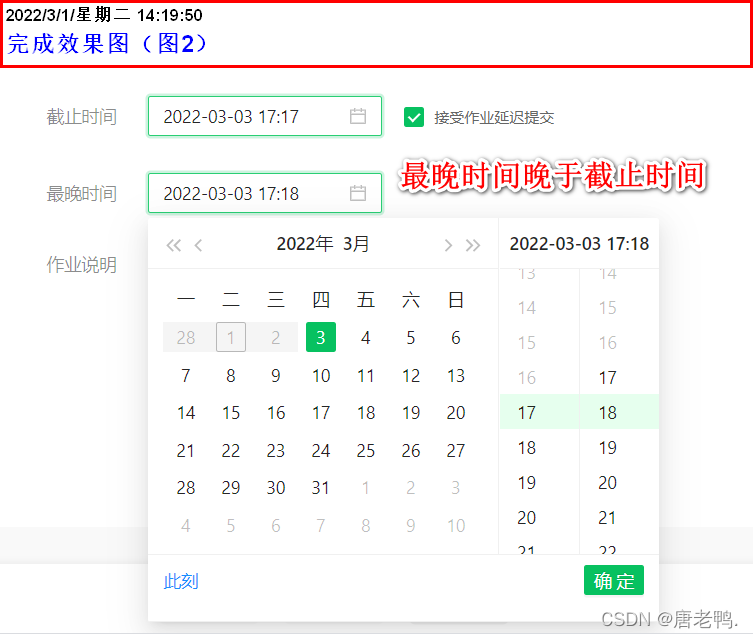Choose March 25 date cell
Image resolution: width=753 pixels, height=638 pixels.
[x=365, y=450]
